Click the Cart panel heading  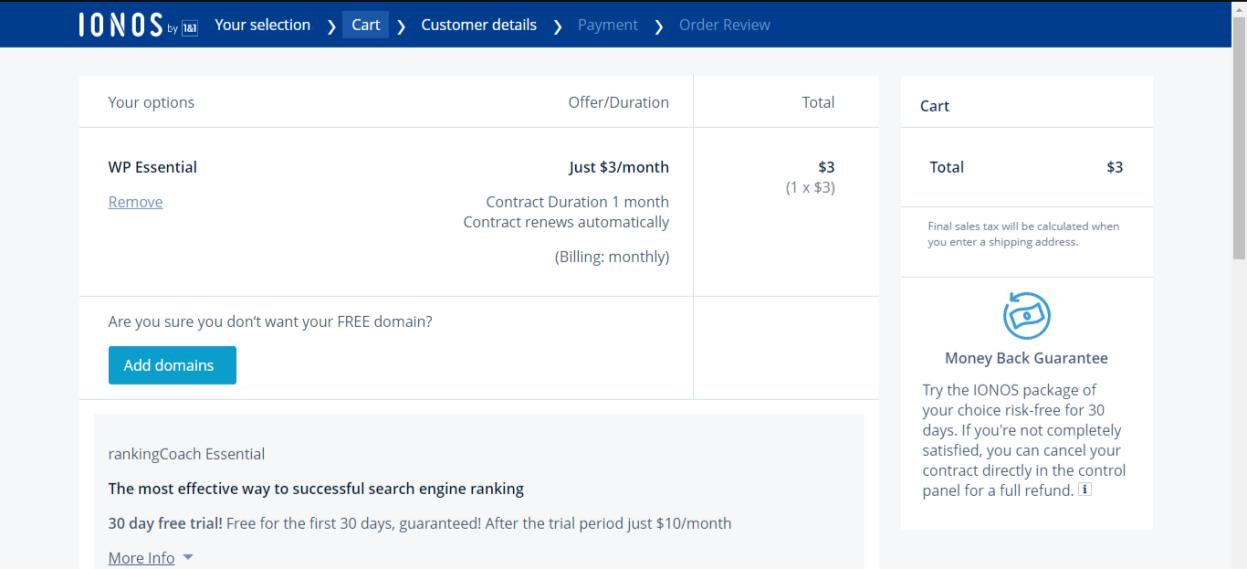tap(934, 106)
